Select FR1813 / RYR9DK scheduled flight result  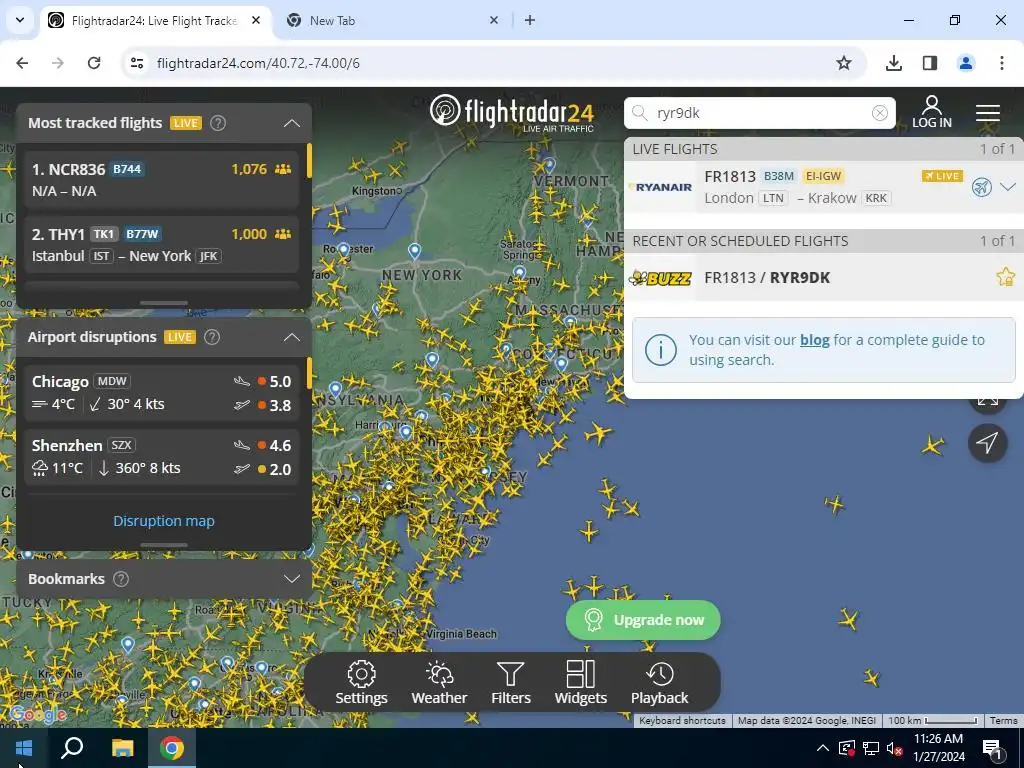pos(824,277)
